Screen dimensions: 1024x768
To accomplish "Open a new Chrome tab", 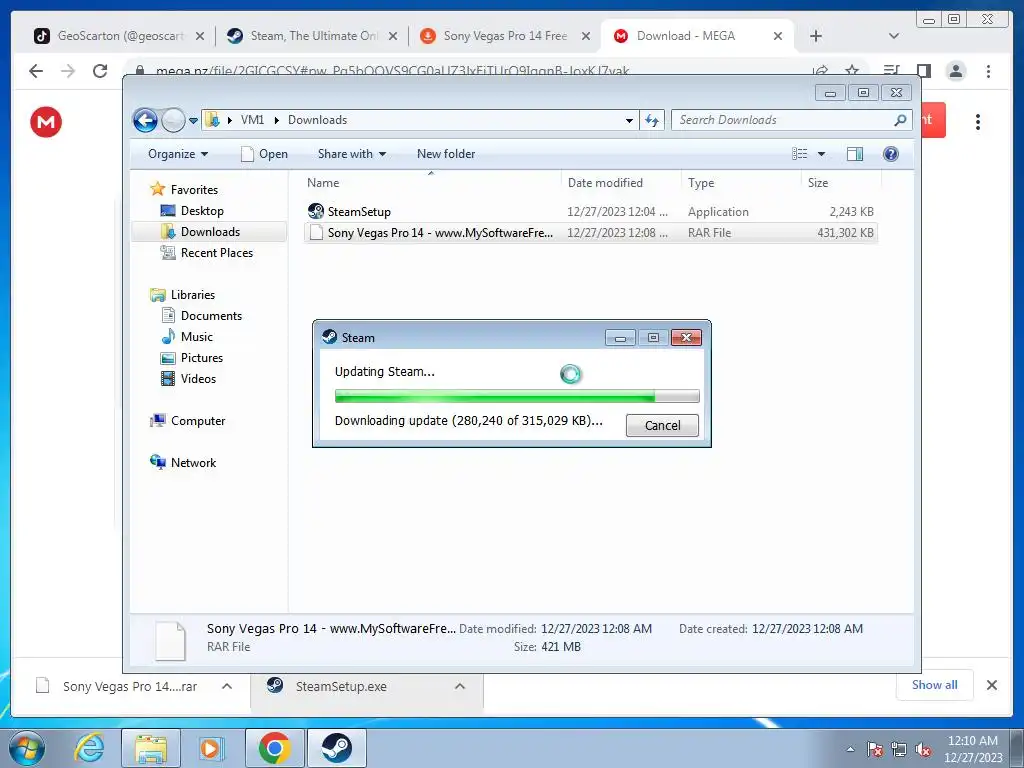I will [816, 36].
